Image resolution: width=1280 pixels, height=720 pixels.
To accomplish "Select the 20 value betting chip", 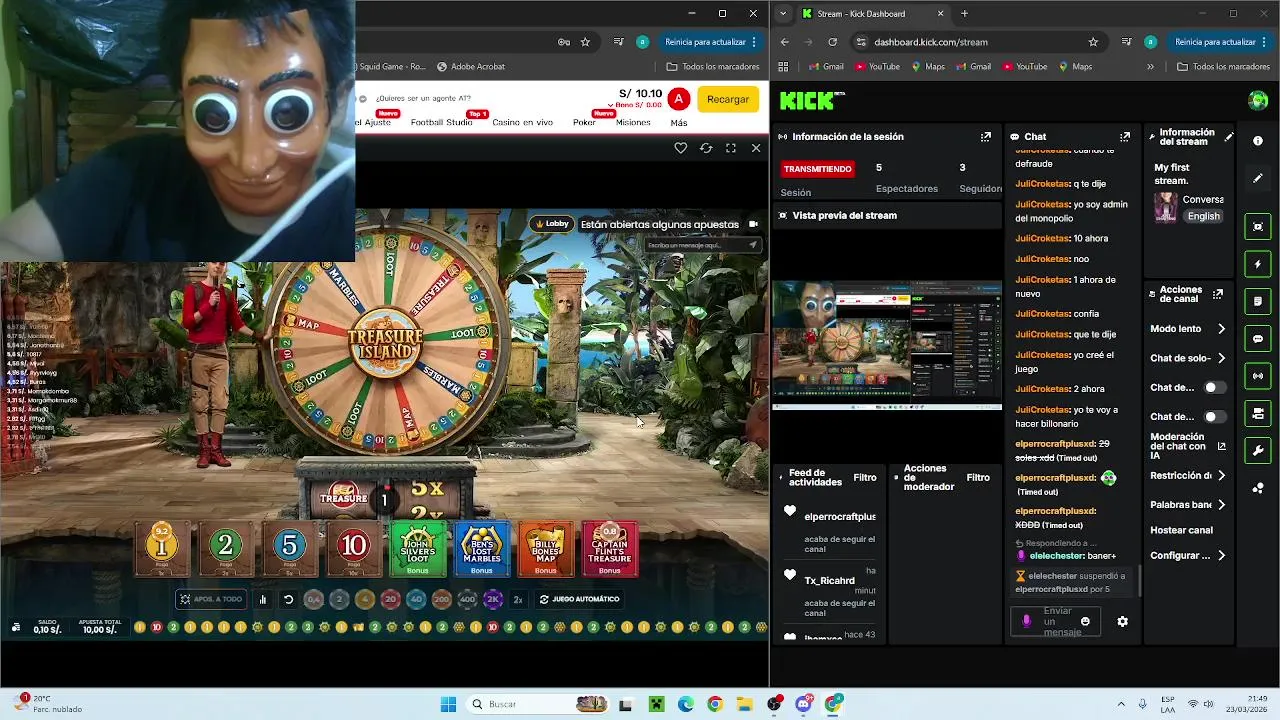I will coord(390,599).
